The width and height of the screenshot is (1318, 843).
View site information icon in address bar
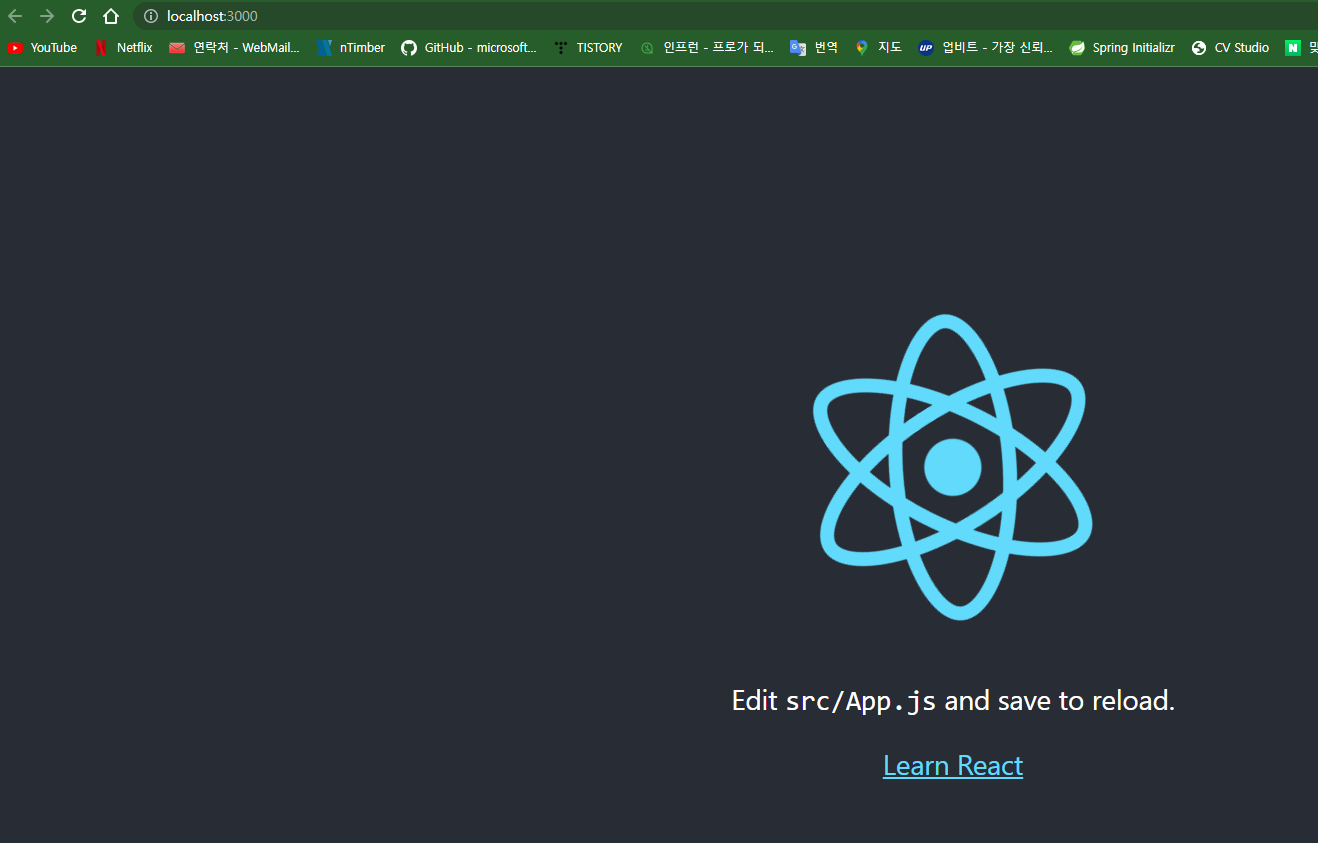pyautogui.click(x=151, y=16)
